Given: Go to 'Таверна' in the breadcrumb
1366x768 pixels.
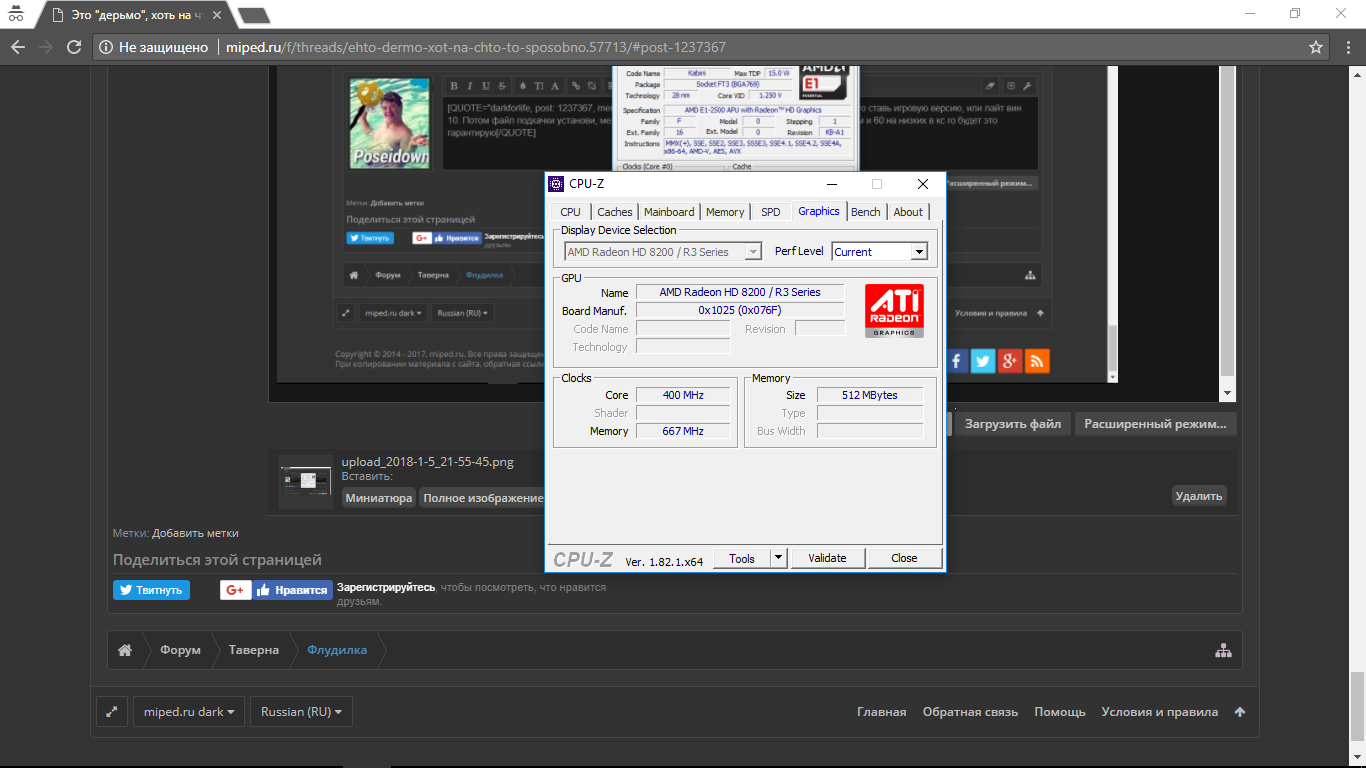Looking at the screenshot, I should tap(254, 650).
